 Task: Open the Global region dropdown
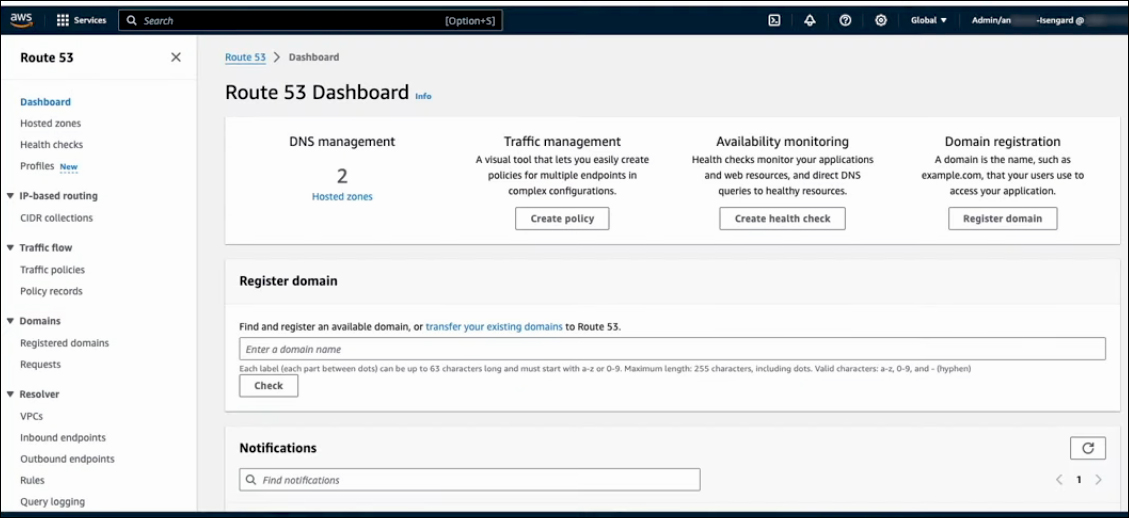[928, 20]
